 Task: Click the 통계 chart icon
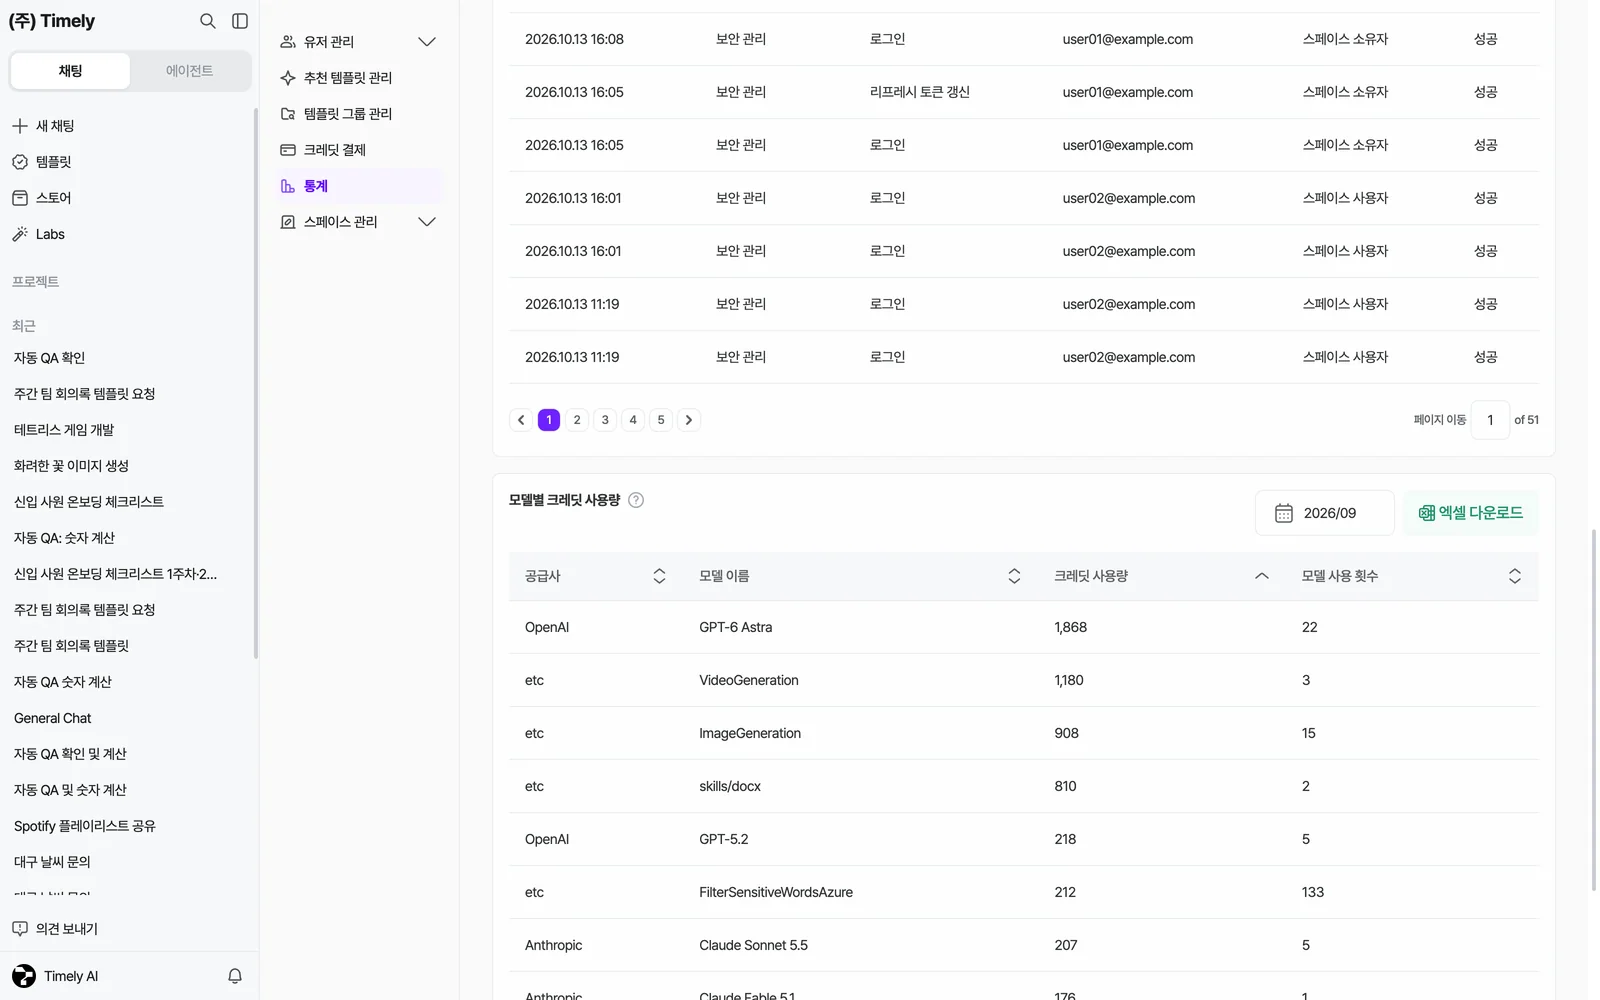pos(288,186)
